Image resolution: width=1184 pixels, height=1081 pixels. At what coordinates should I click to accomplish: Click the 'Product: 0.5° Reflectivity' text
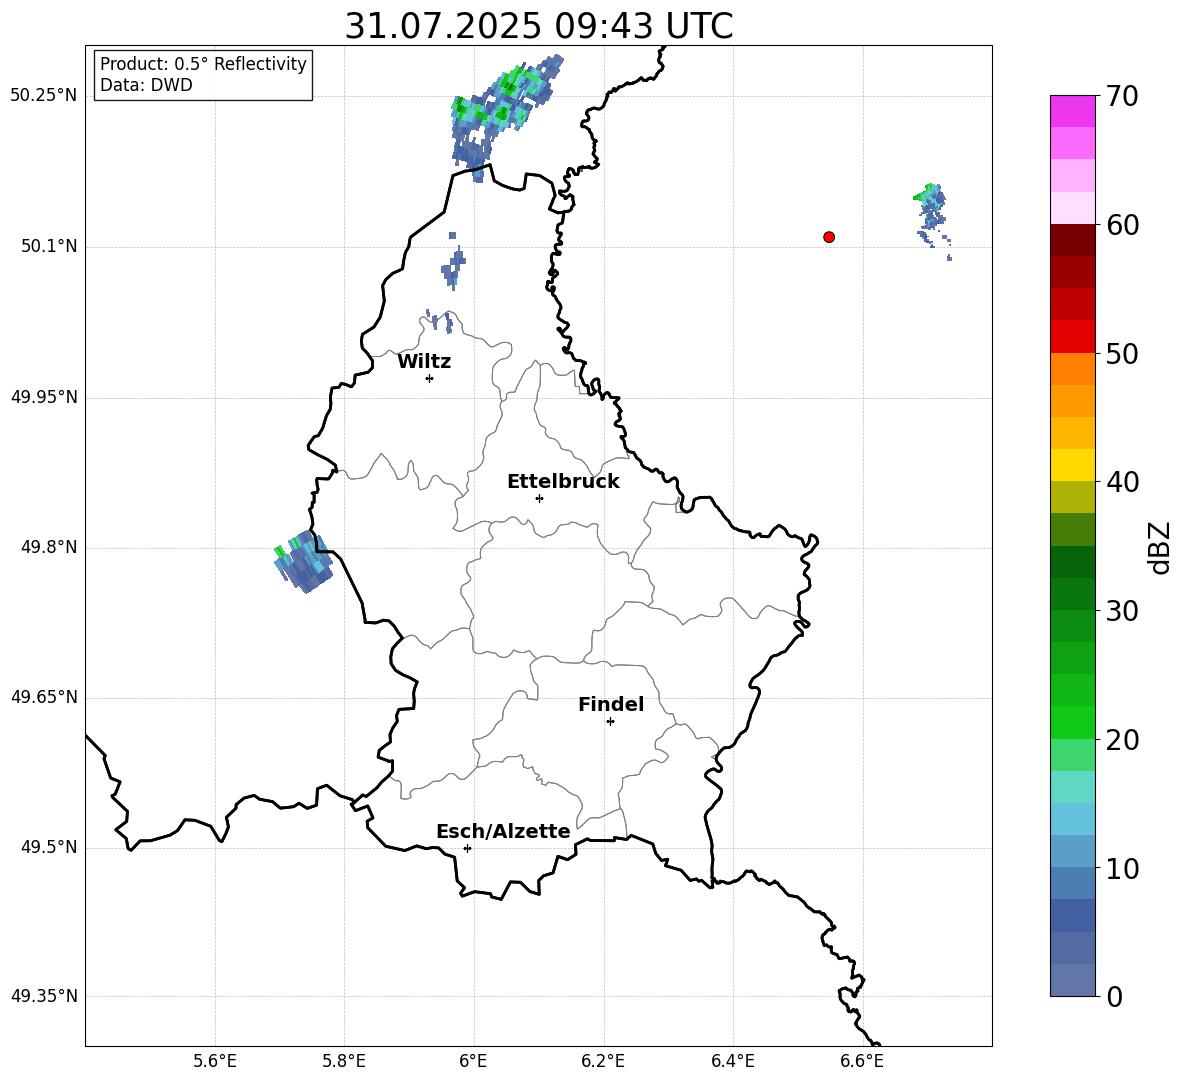pos(203,64)
